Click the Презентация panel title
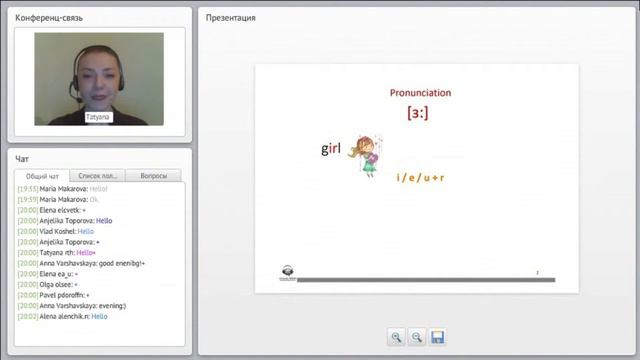Viewport: 640px width, 360px height. click(231, 18)
